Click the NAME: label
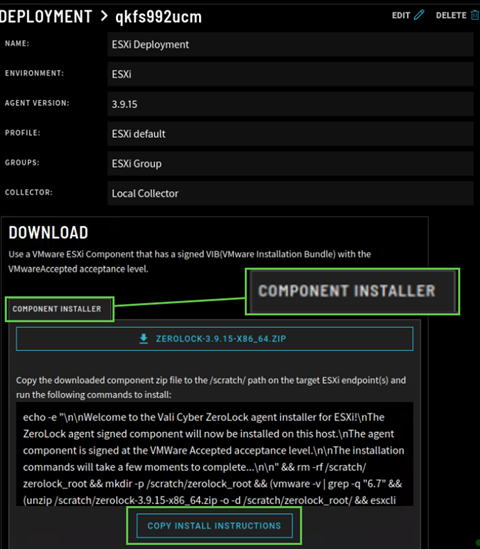Viewport: 480px width, 549px height. coord(17,43)
